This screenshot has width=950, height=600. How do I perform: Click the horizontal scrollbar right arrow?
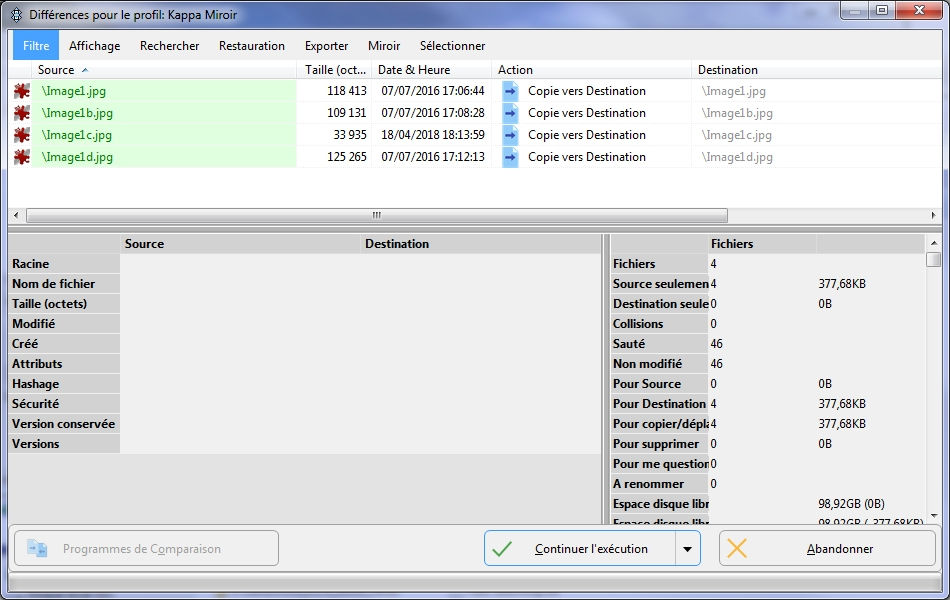[933, 215]
